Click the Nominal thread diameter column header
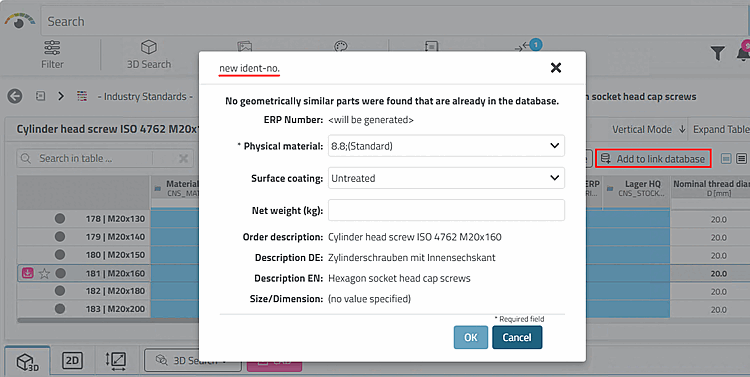Screen dimensions: 750x377 (710, 188)
